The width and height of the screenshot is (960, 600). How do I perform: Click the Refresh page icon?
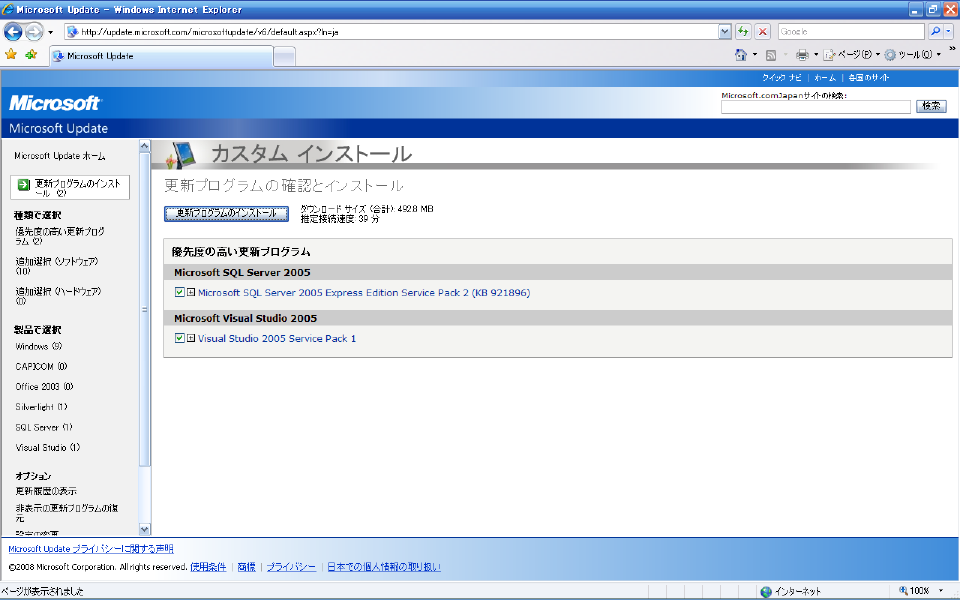tap(743, 31)
